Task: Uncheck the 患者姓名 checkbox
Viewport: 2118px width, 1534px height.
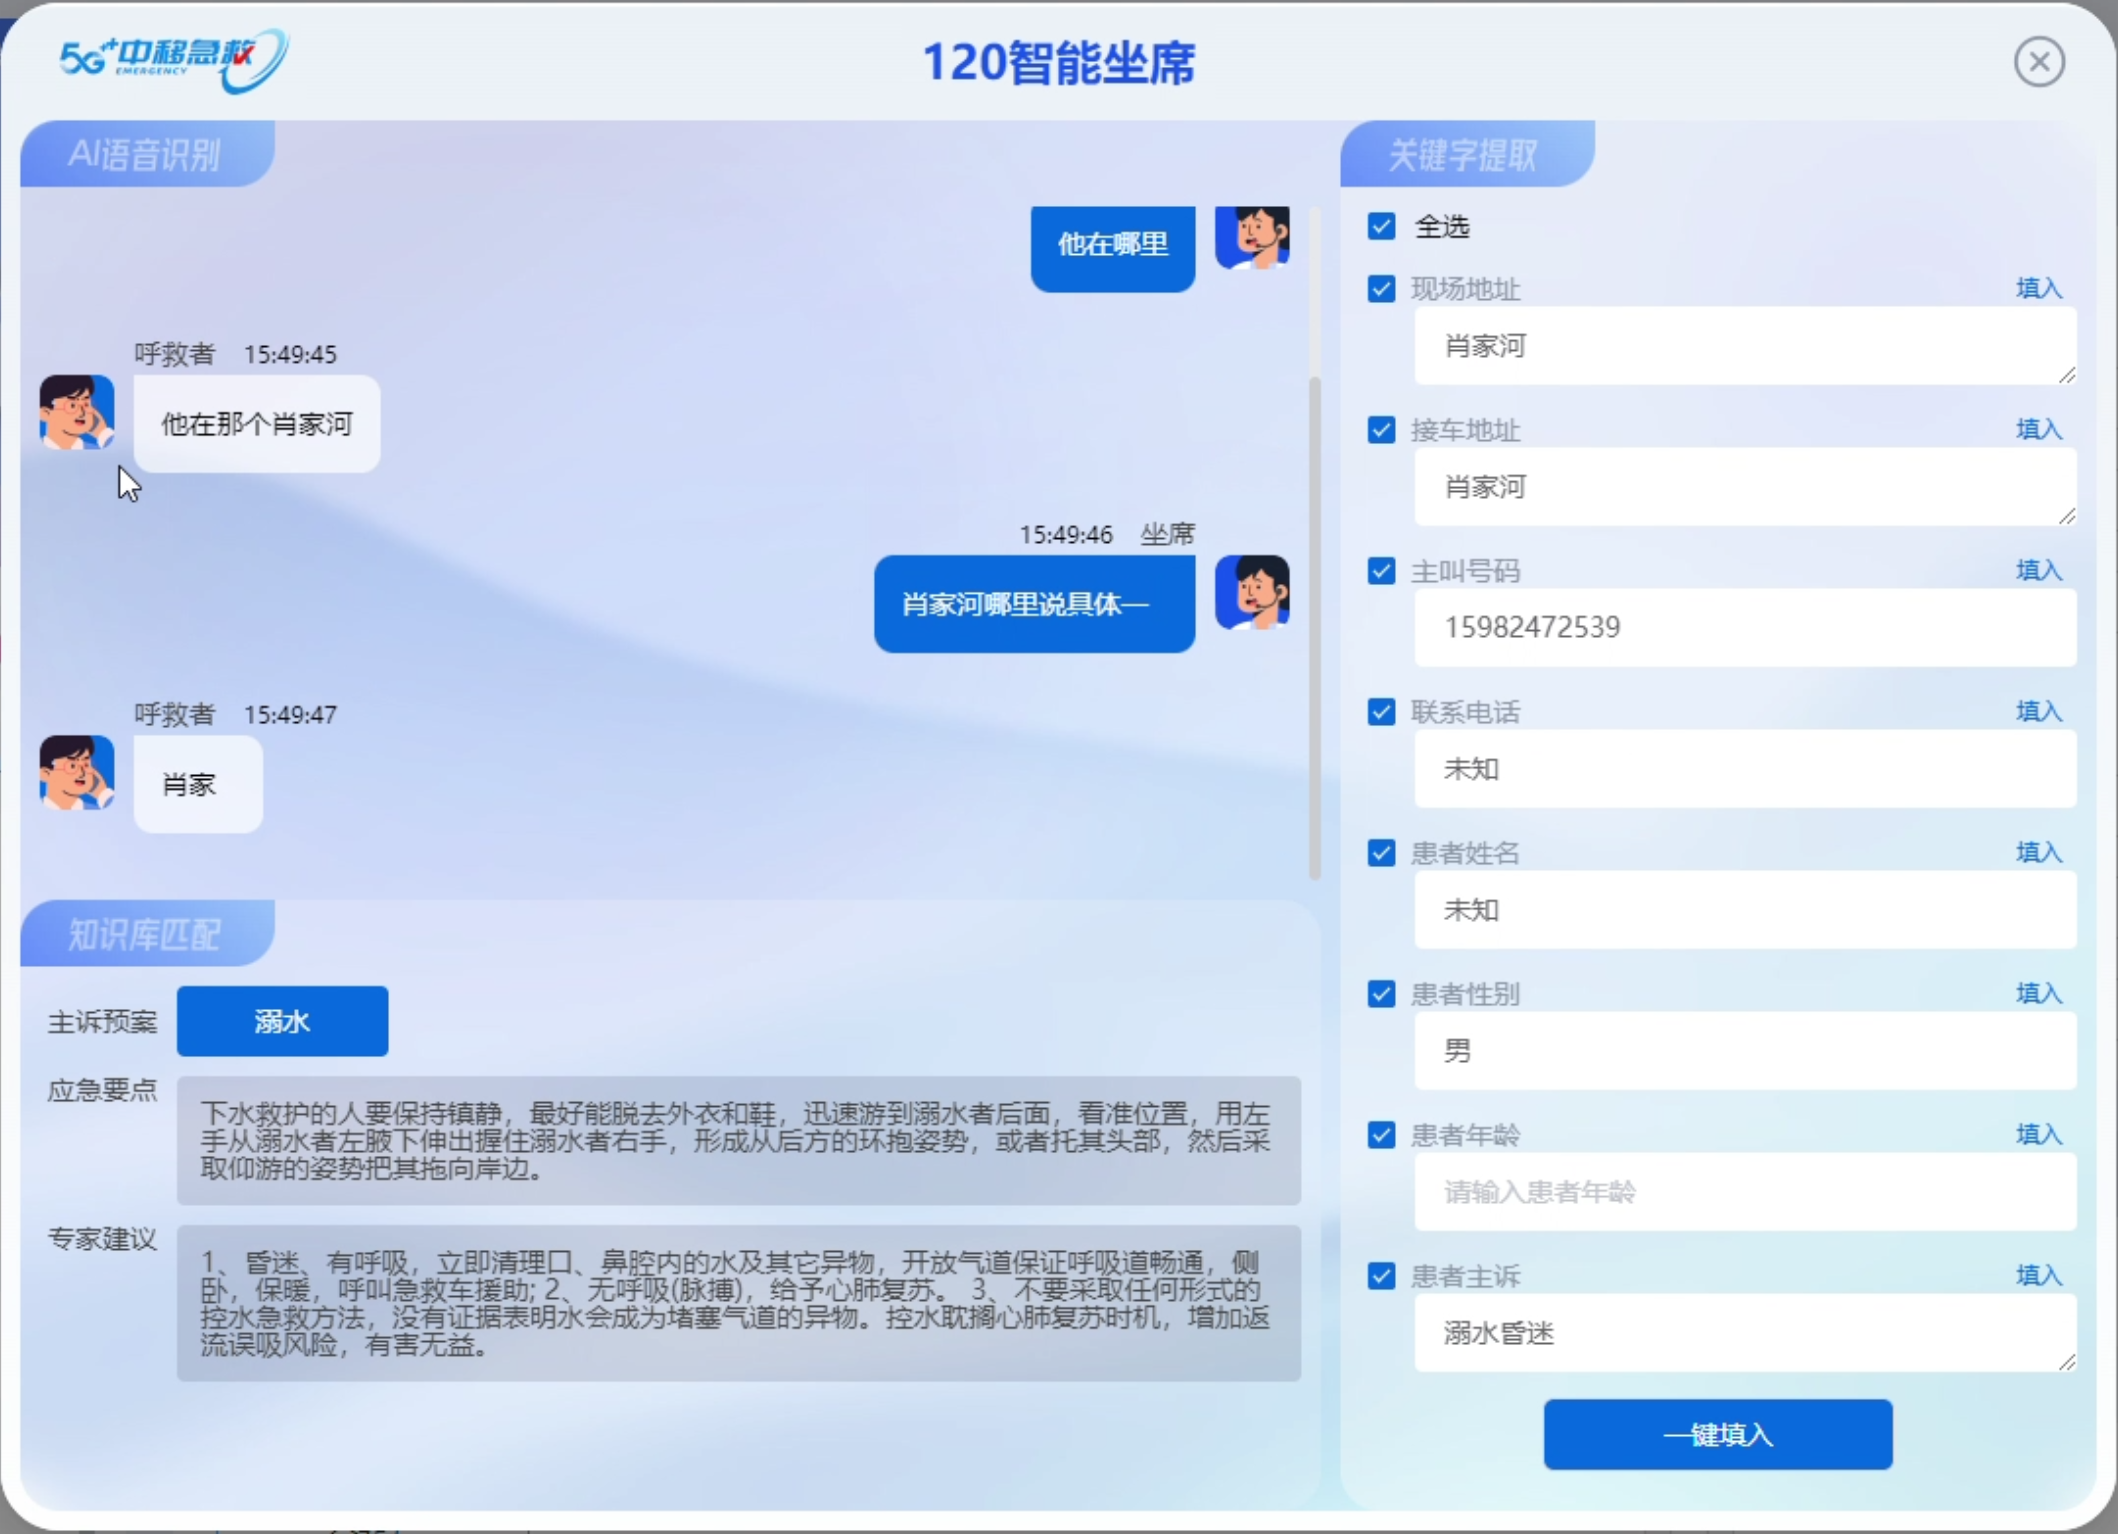Action: tap(1381, 853)
